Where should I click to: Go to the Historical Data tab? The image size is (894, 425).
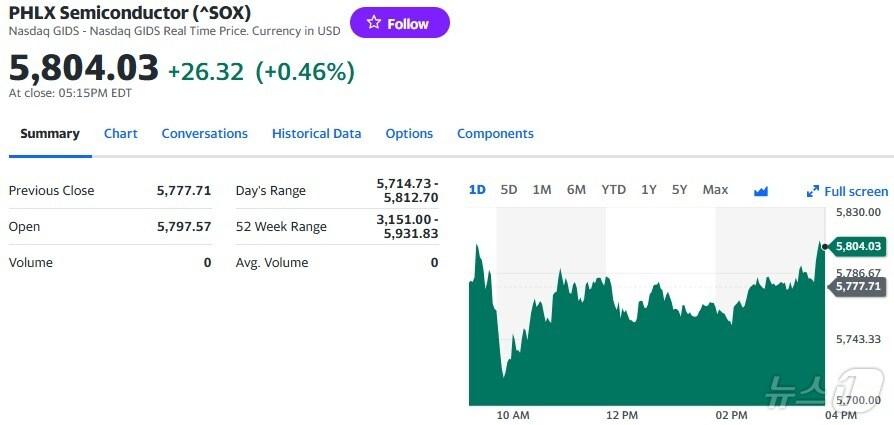pos(316,134)
